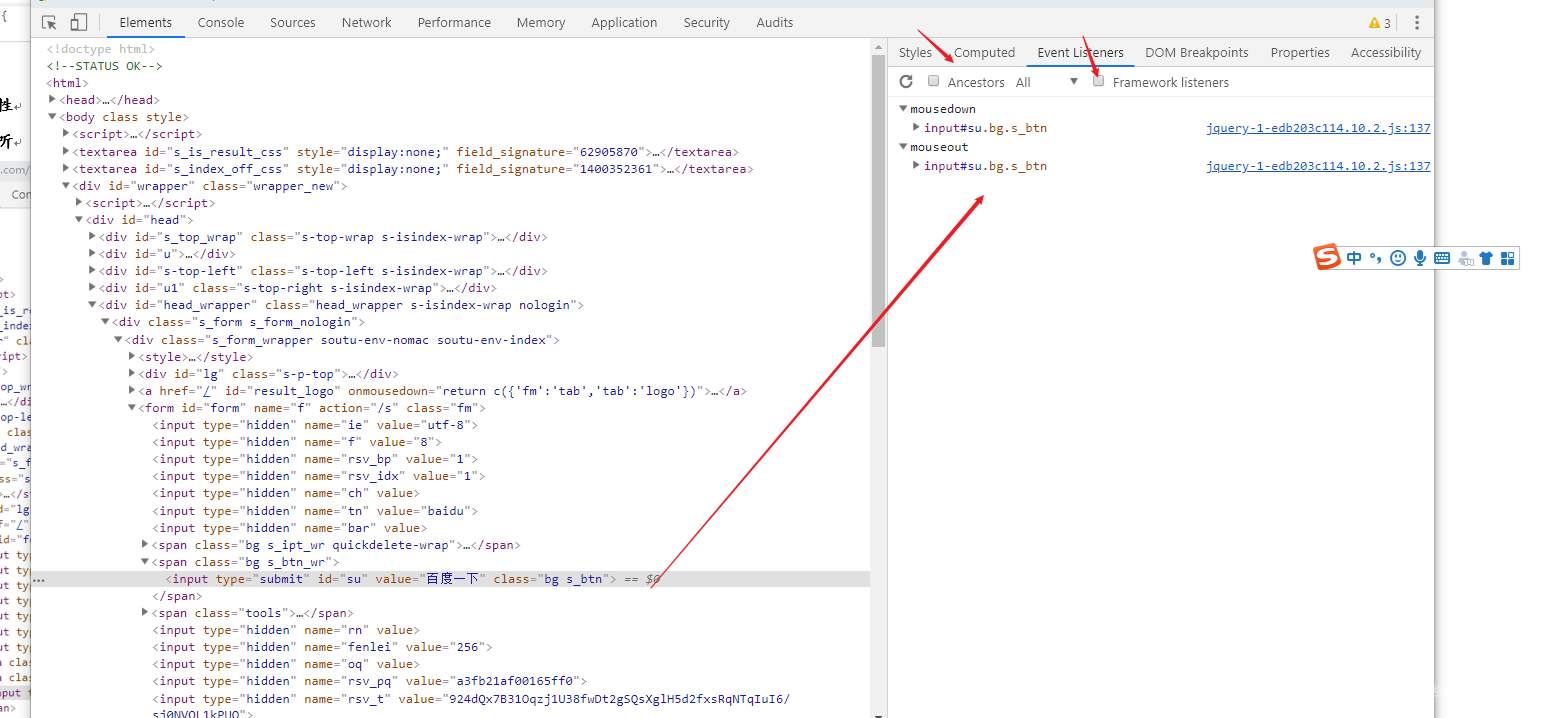The image size is (1546, 718).
Task: Expand the head element node
Action: pyautogui.click(x=52, y=99)
